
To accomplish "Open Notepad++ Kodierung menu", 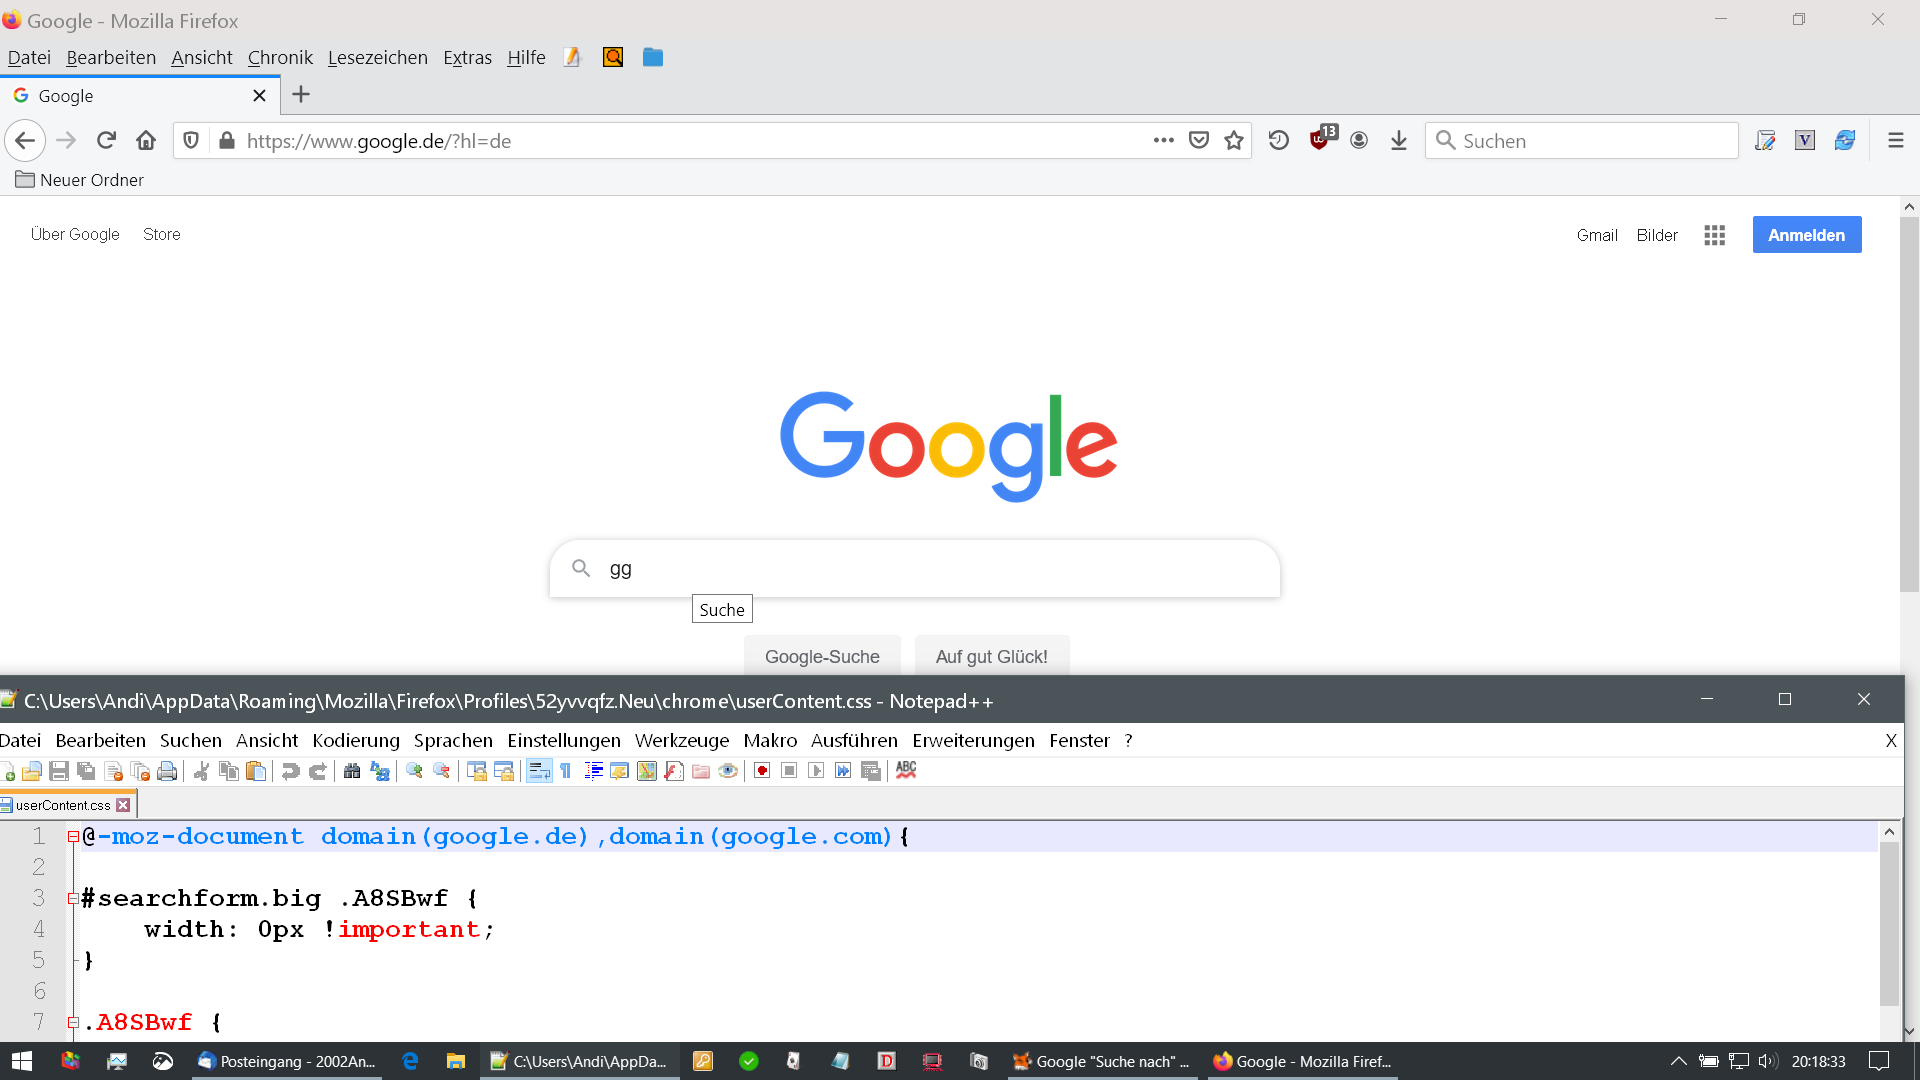I will [356, 741].
